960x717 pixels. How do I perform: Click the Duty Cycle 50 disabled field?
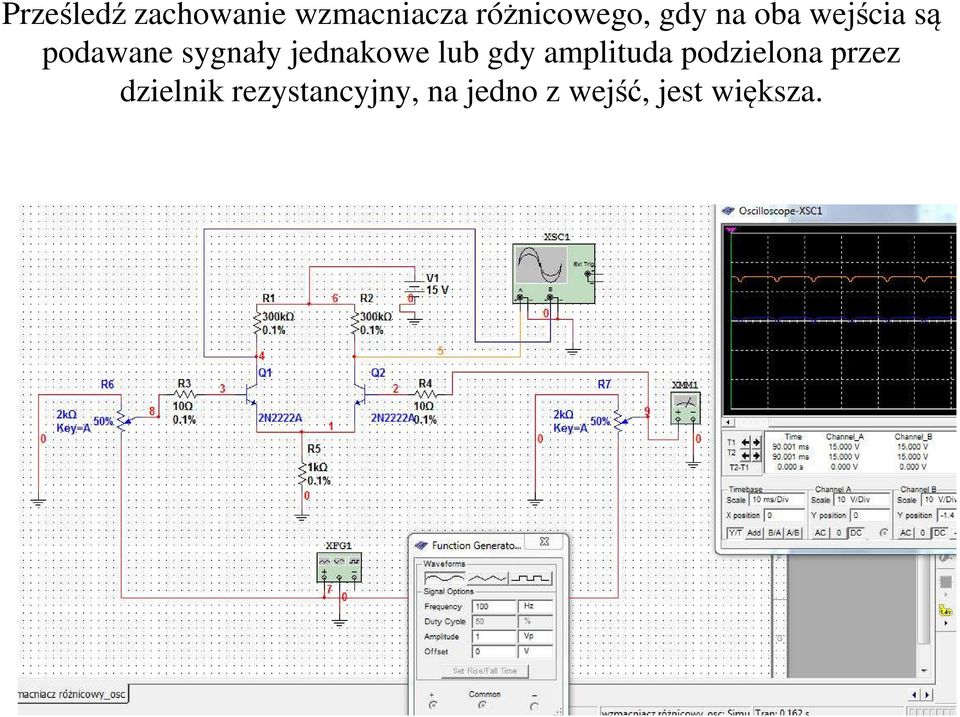(494, 621)
